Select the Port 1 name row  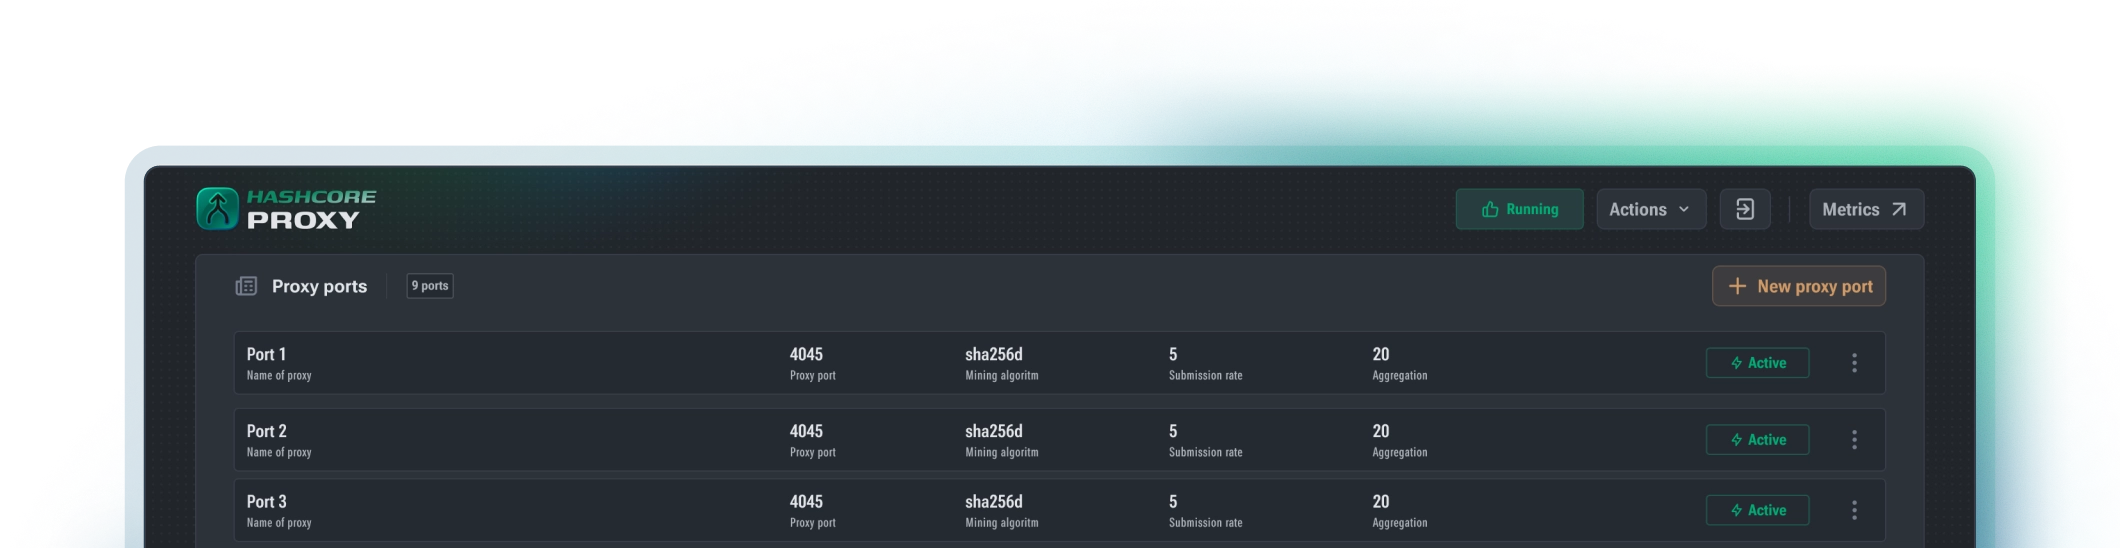tap(267, 355)
